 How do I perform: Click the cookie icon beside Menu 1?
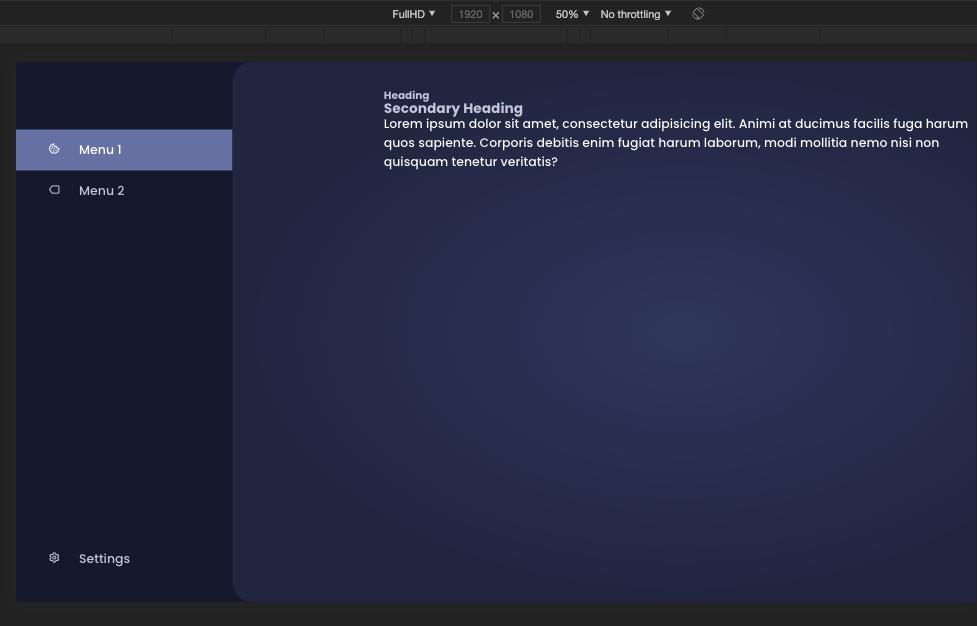[54, 149]
